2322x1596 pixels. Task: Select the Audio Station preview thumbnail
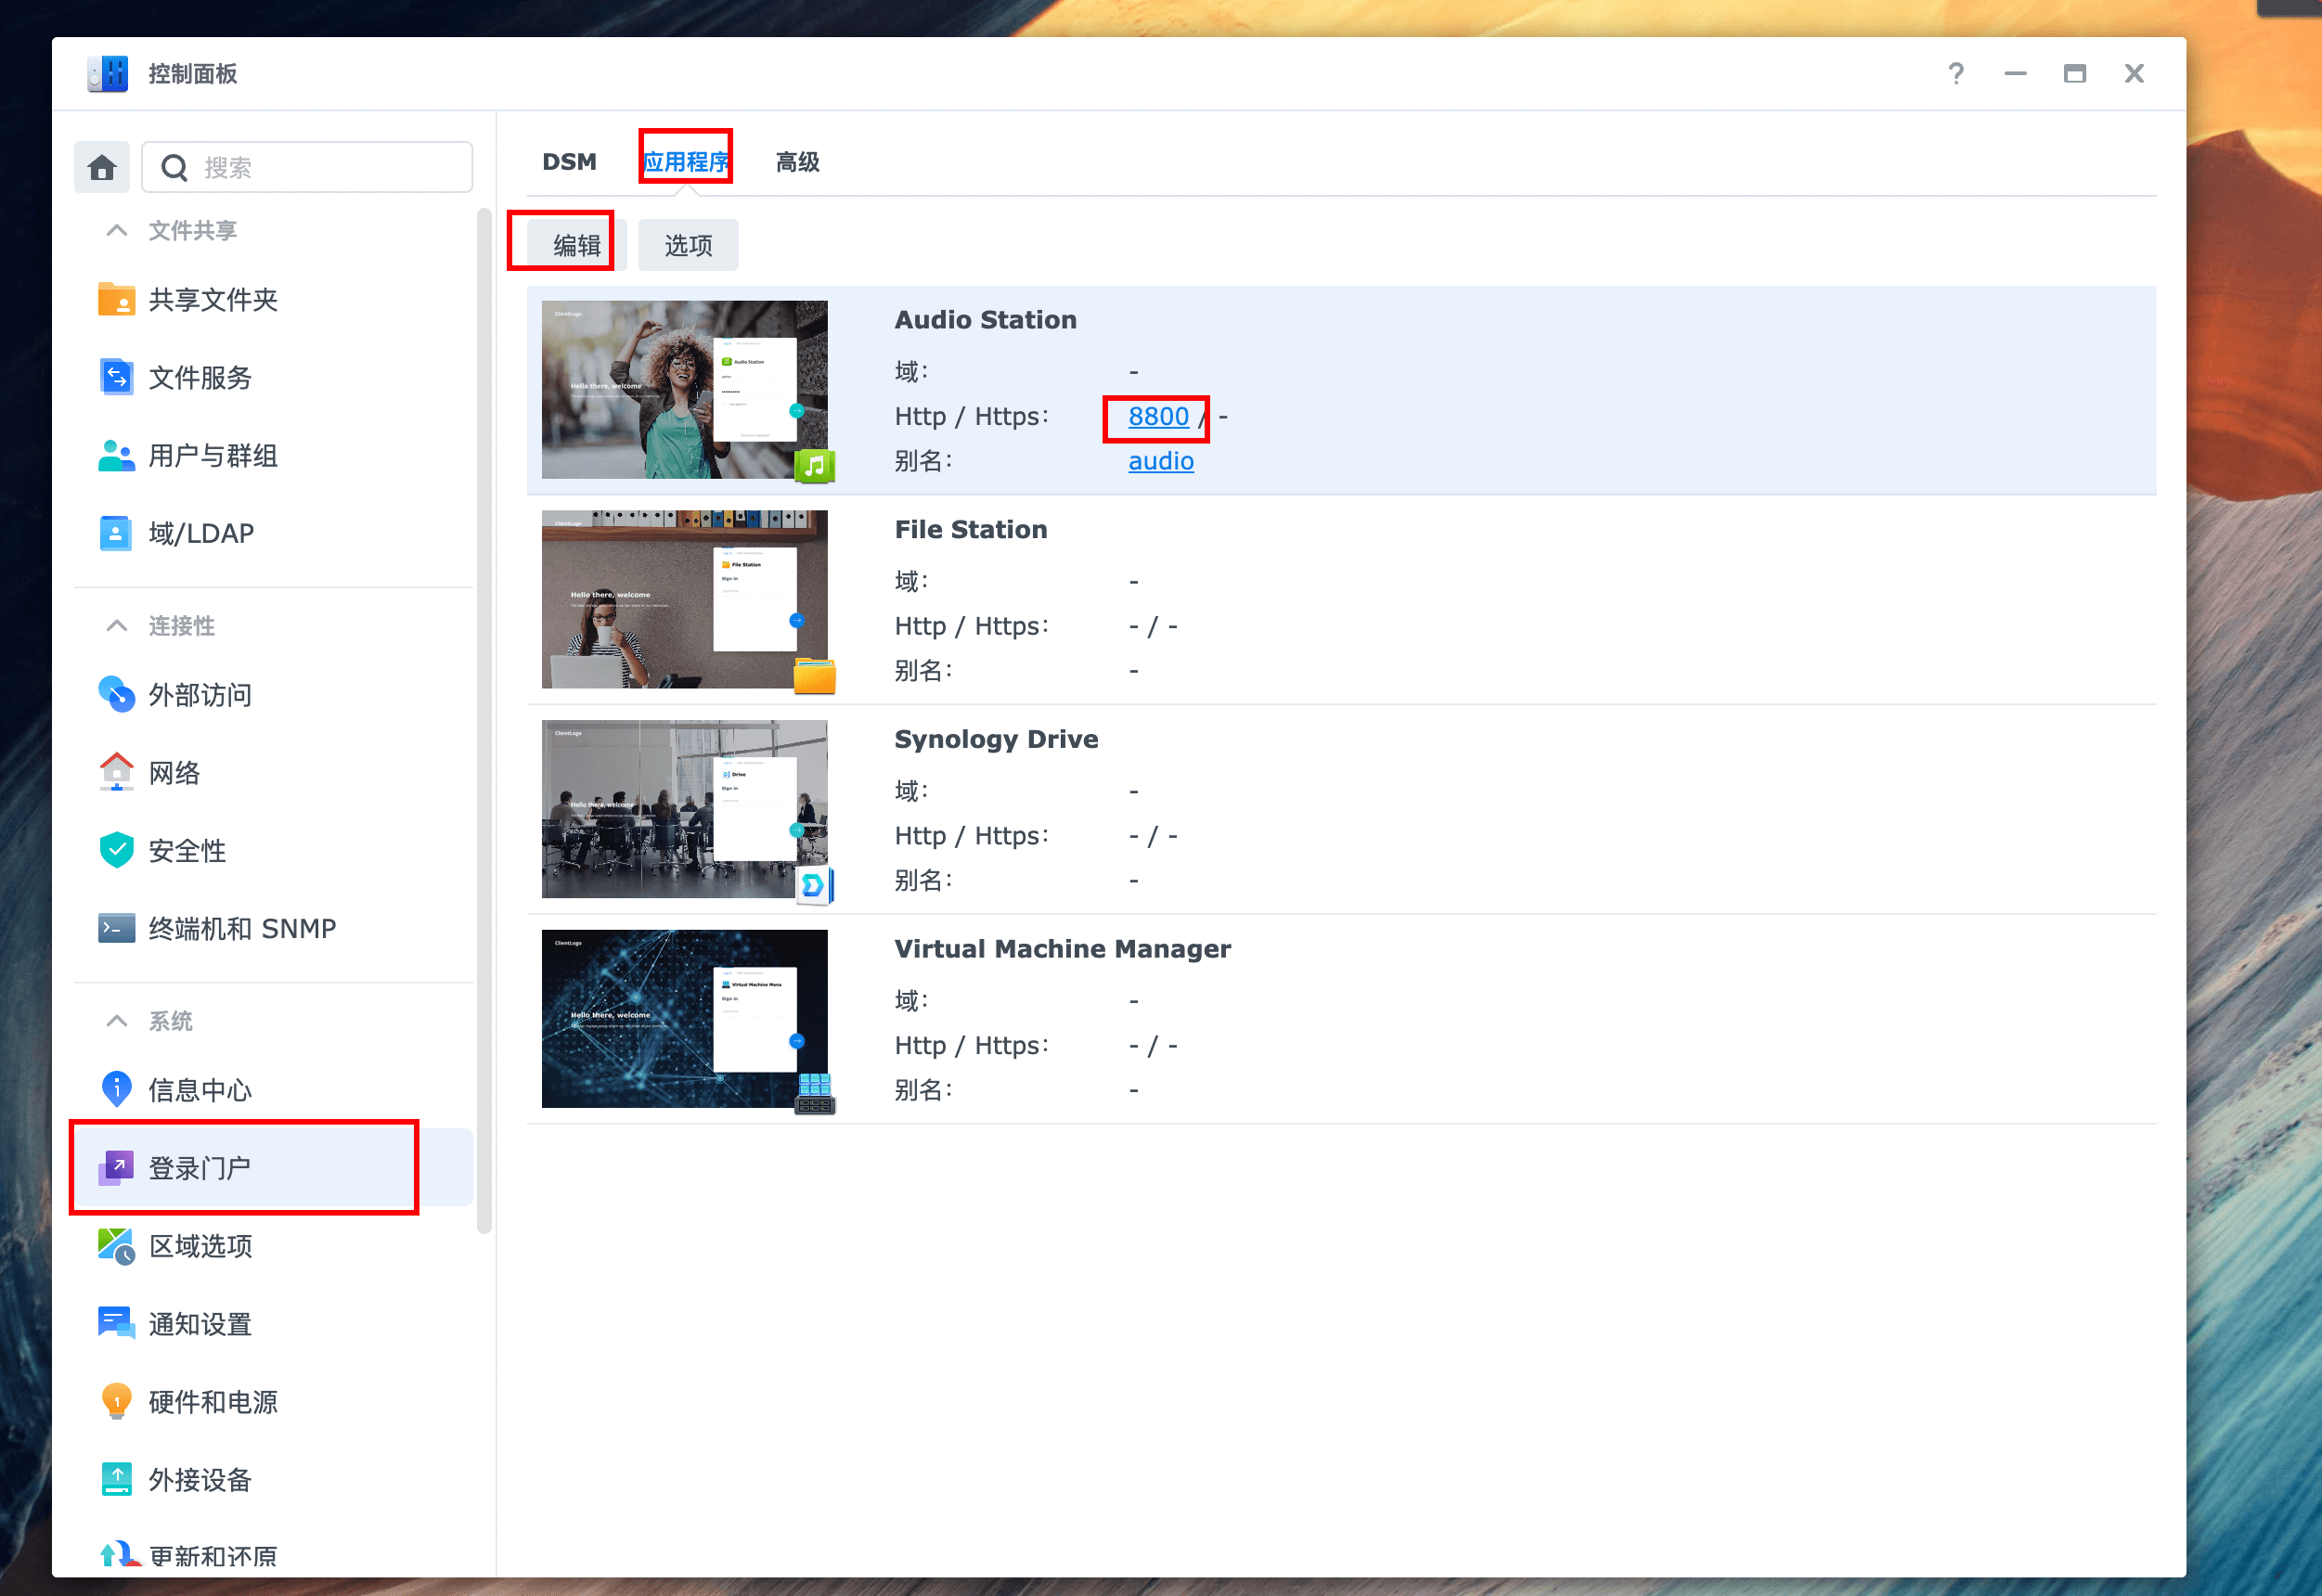tap(684, 389)
